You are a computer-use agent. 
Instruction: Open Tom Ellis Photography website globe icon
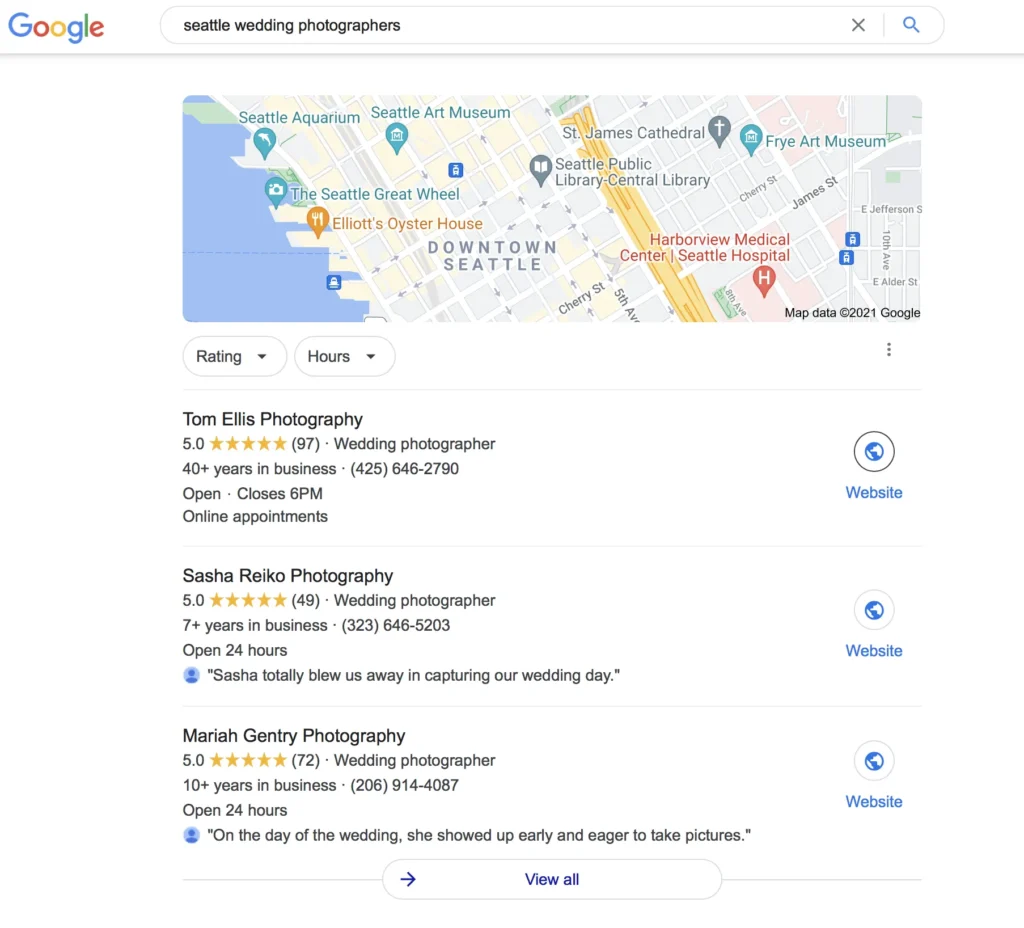[x=874, y=451]
